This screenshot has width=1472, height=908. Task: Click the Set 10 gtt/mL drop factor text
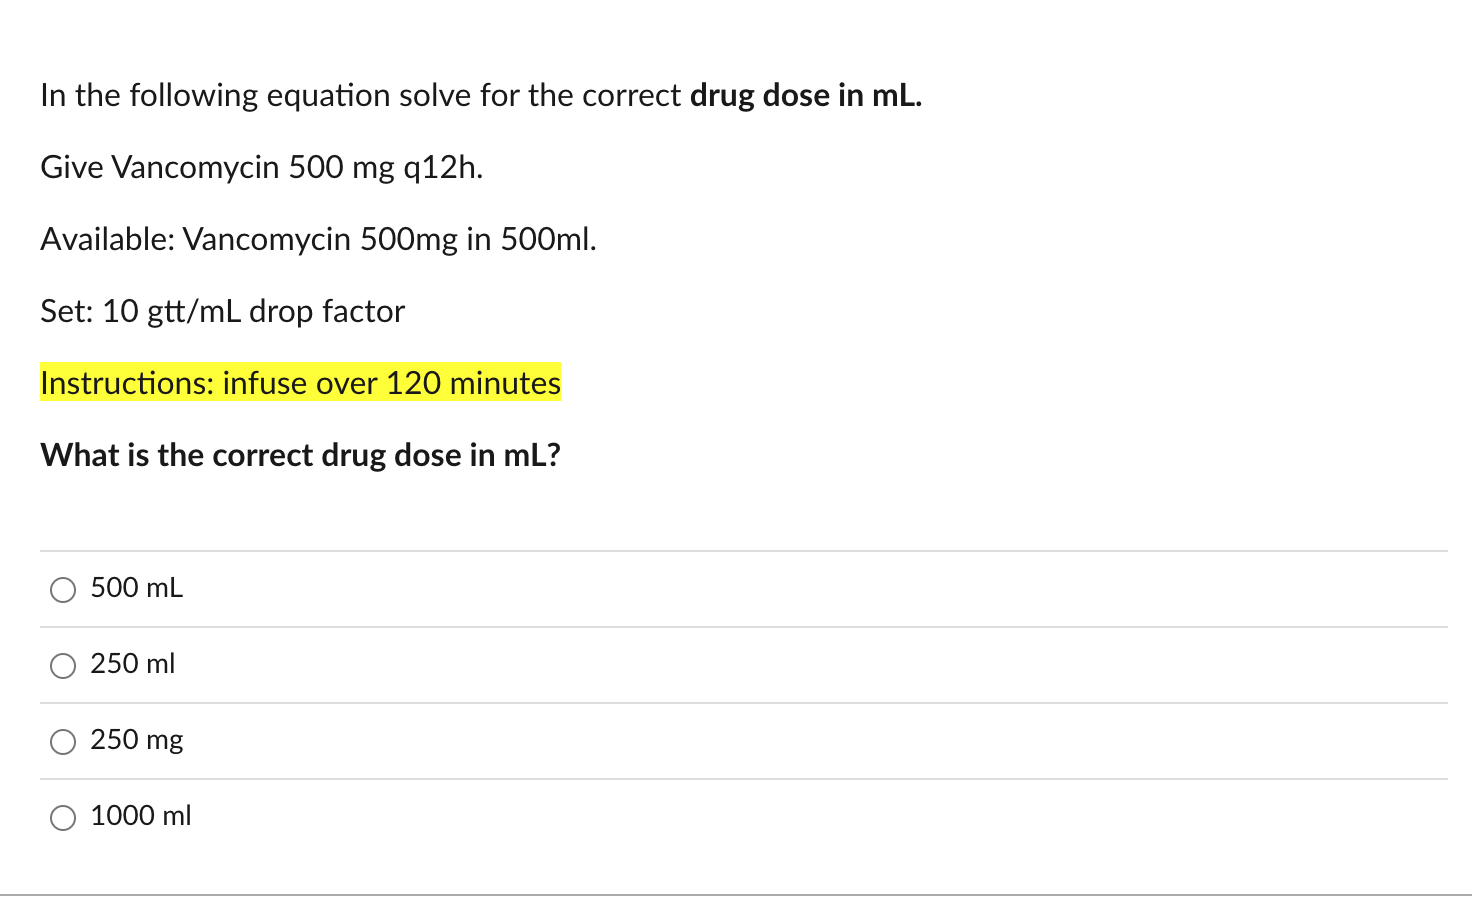[x=222, y=311]
